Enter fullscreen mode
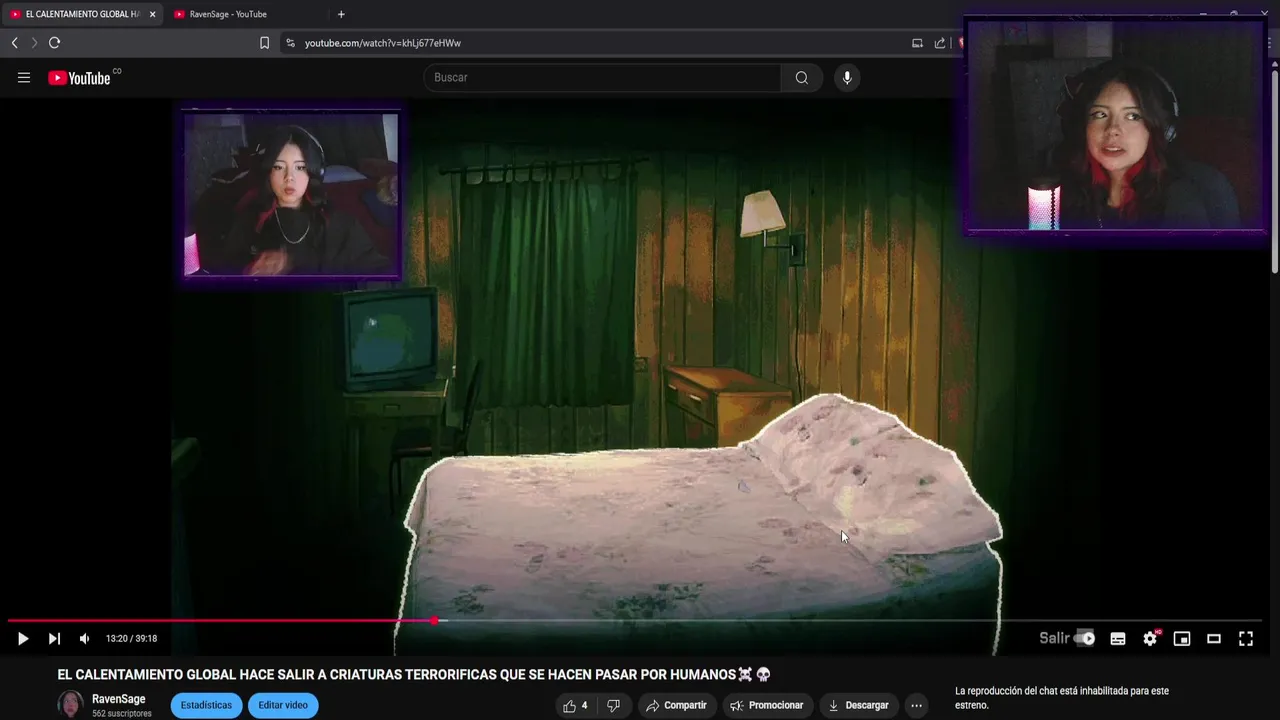This screenshot has width=1280, height=720. [1246, 638]
